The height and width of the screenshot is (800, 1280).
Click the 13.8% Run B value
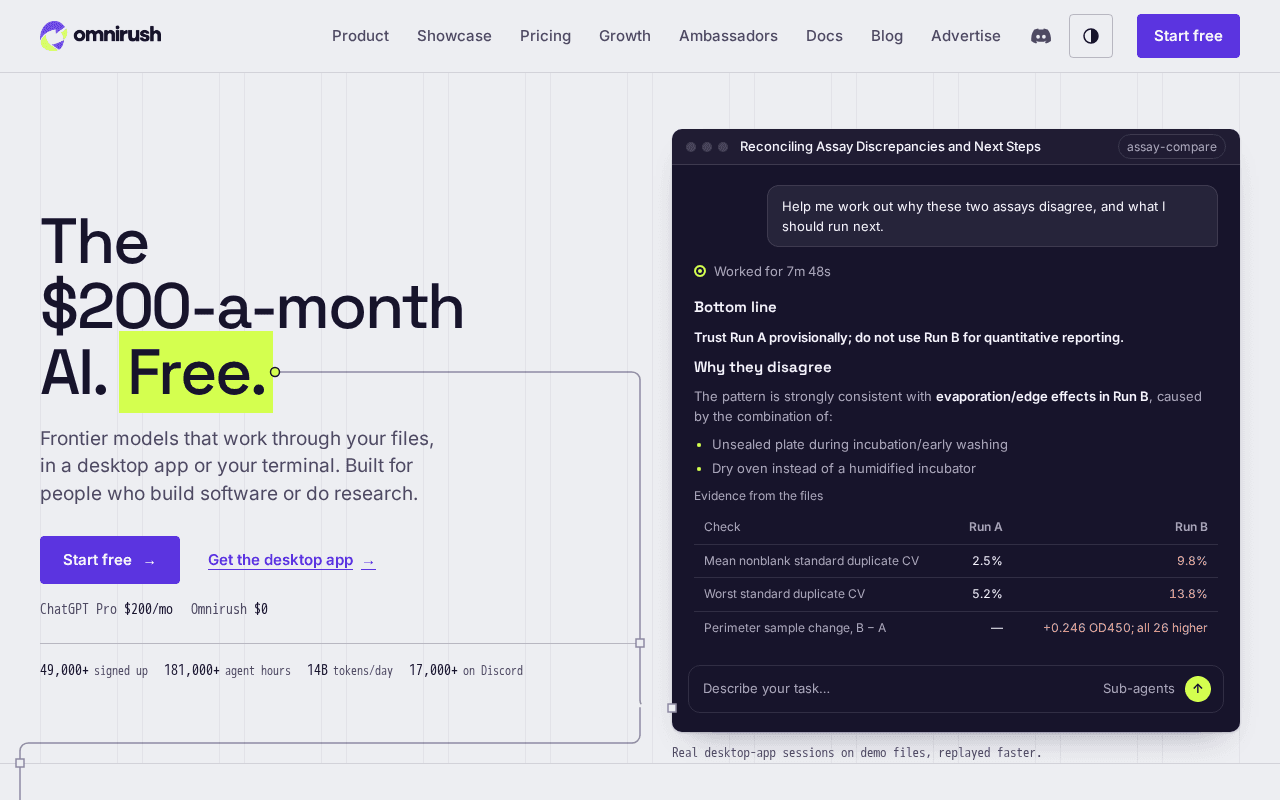(x=1188, y=594)
